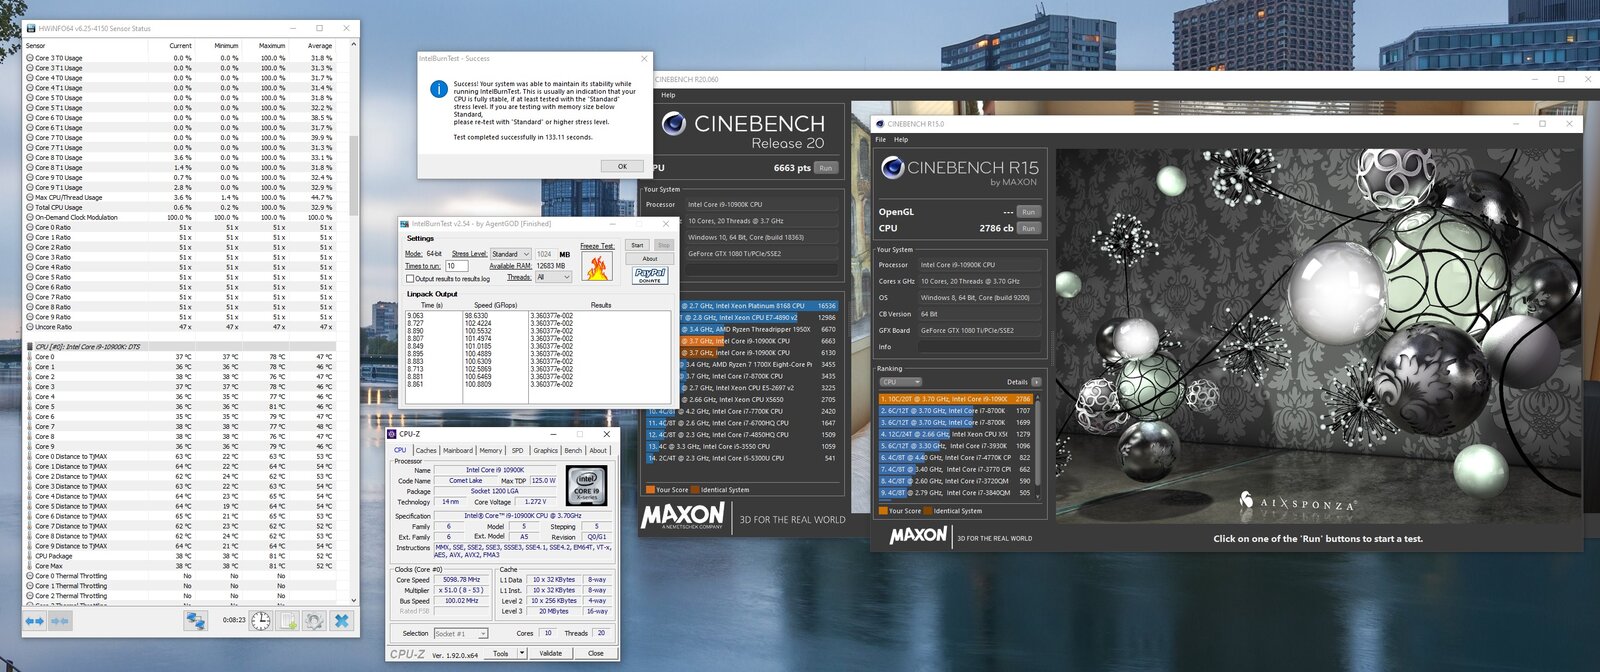Screen dimensions: 1600x672
Task: Click the Info field in Cinebench R15
Action: (979, 347)
